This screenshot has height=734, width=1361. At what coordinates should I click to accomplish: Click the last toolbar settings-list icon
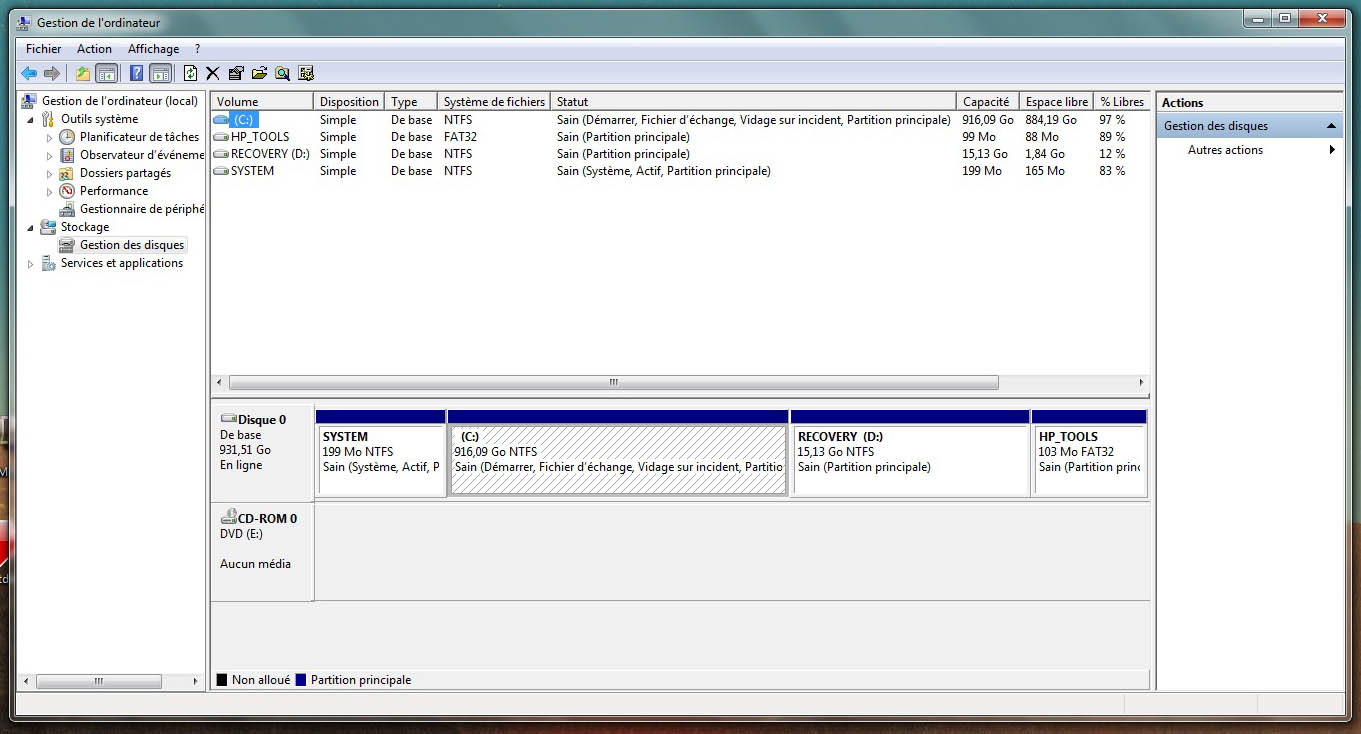click(306, 73)
